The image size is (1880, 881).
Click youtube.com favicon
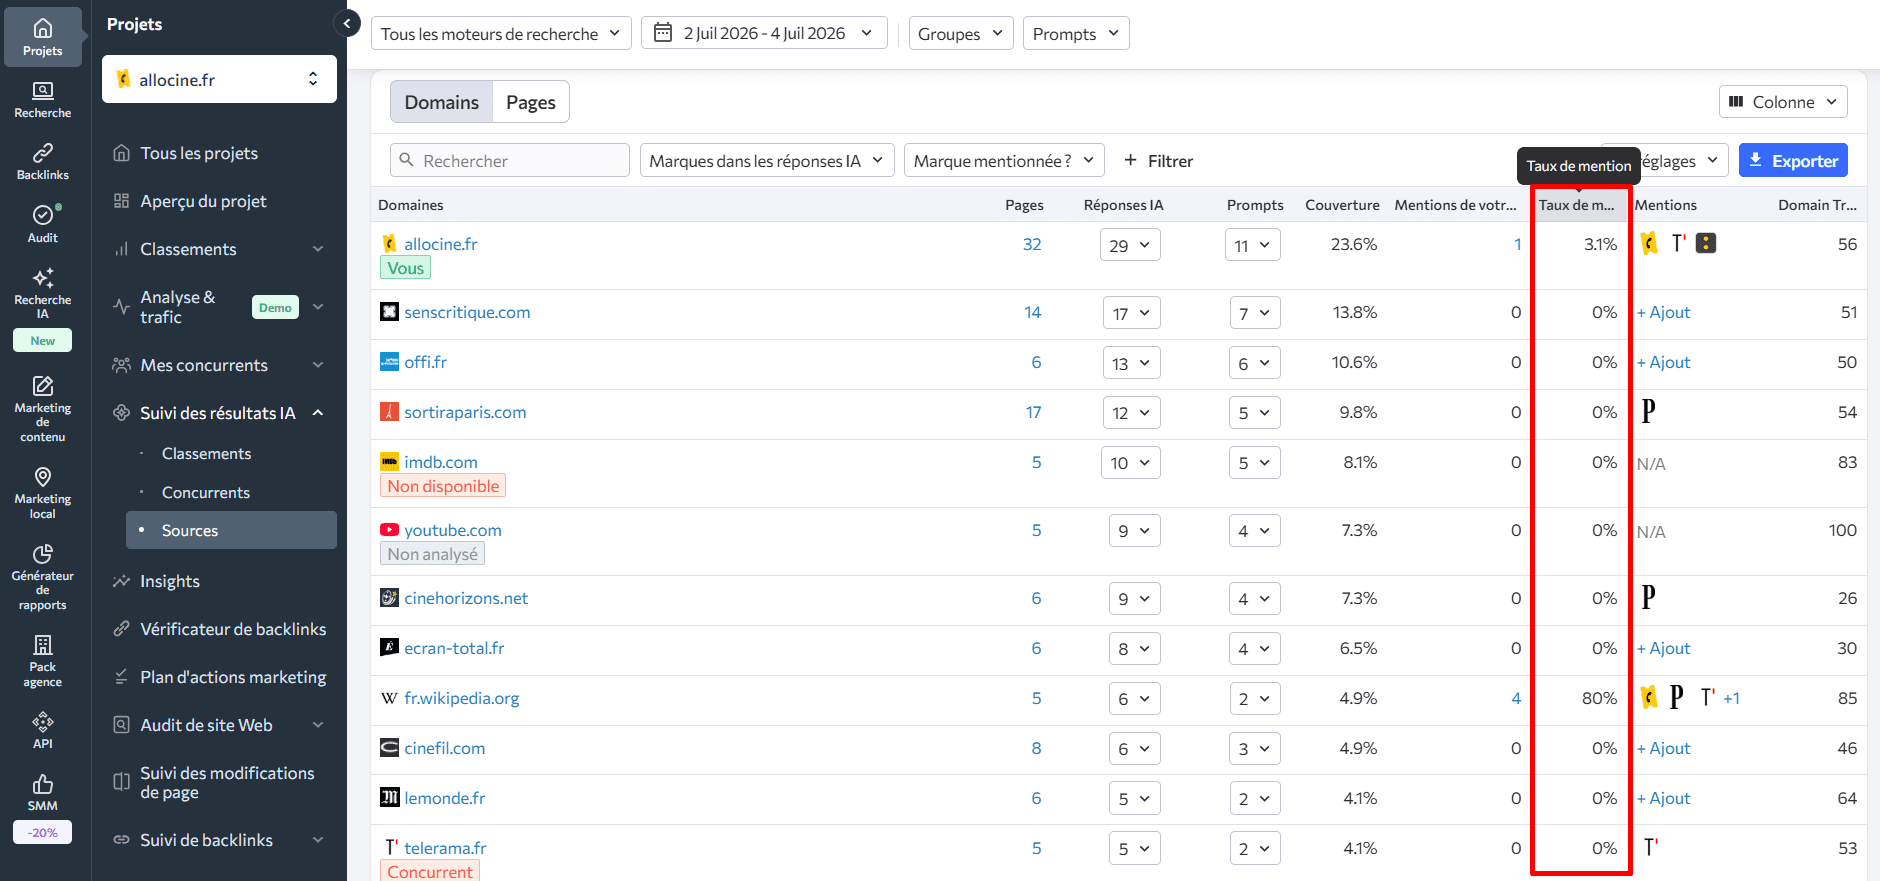click(389, 530)
